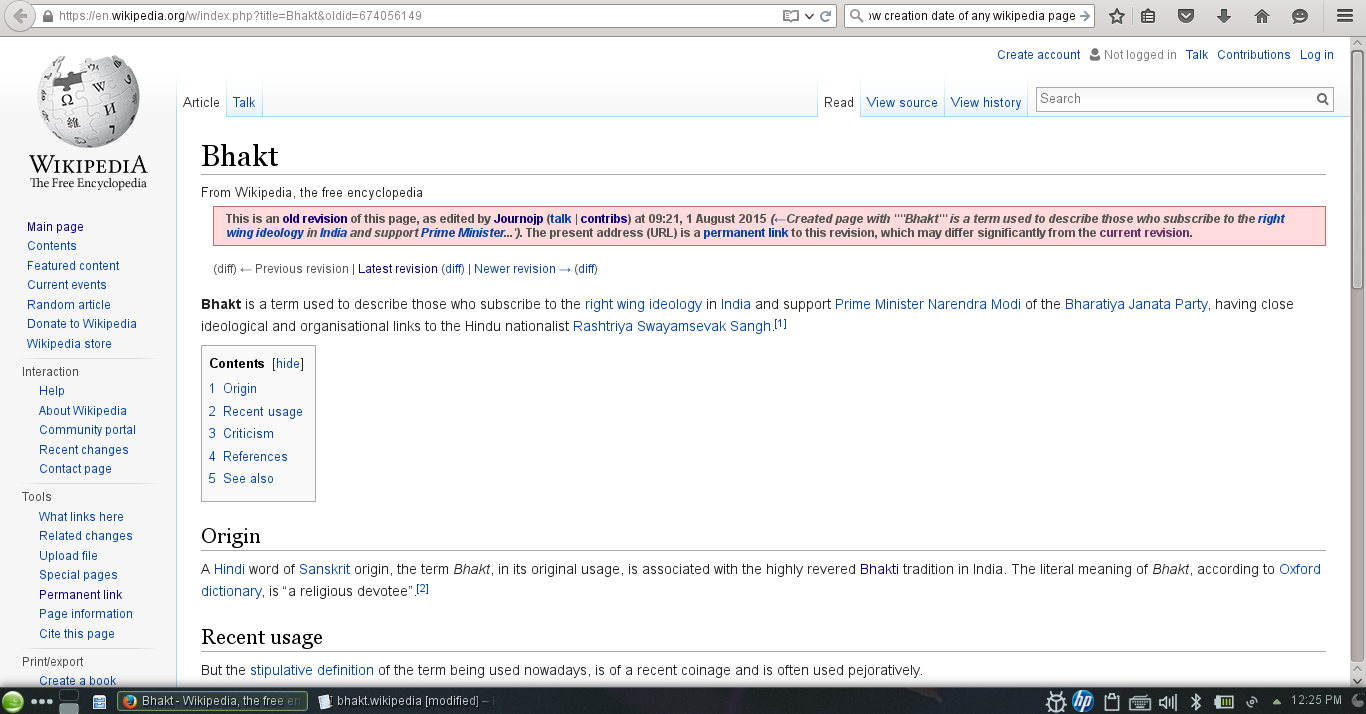Click the magnifier in Wikipedia search box
The width and height of the screenshot is (1366, 714).
[x=1323, y=99]
